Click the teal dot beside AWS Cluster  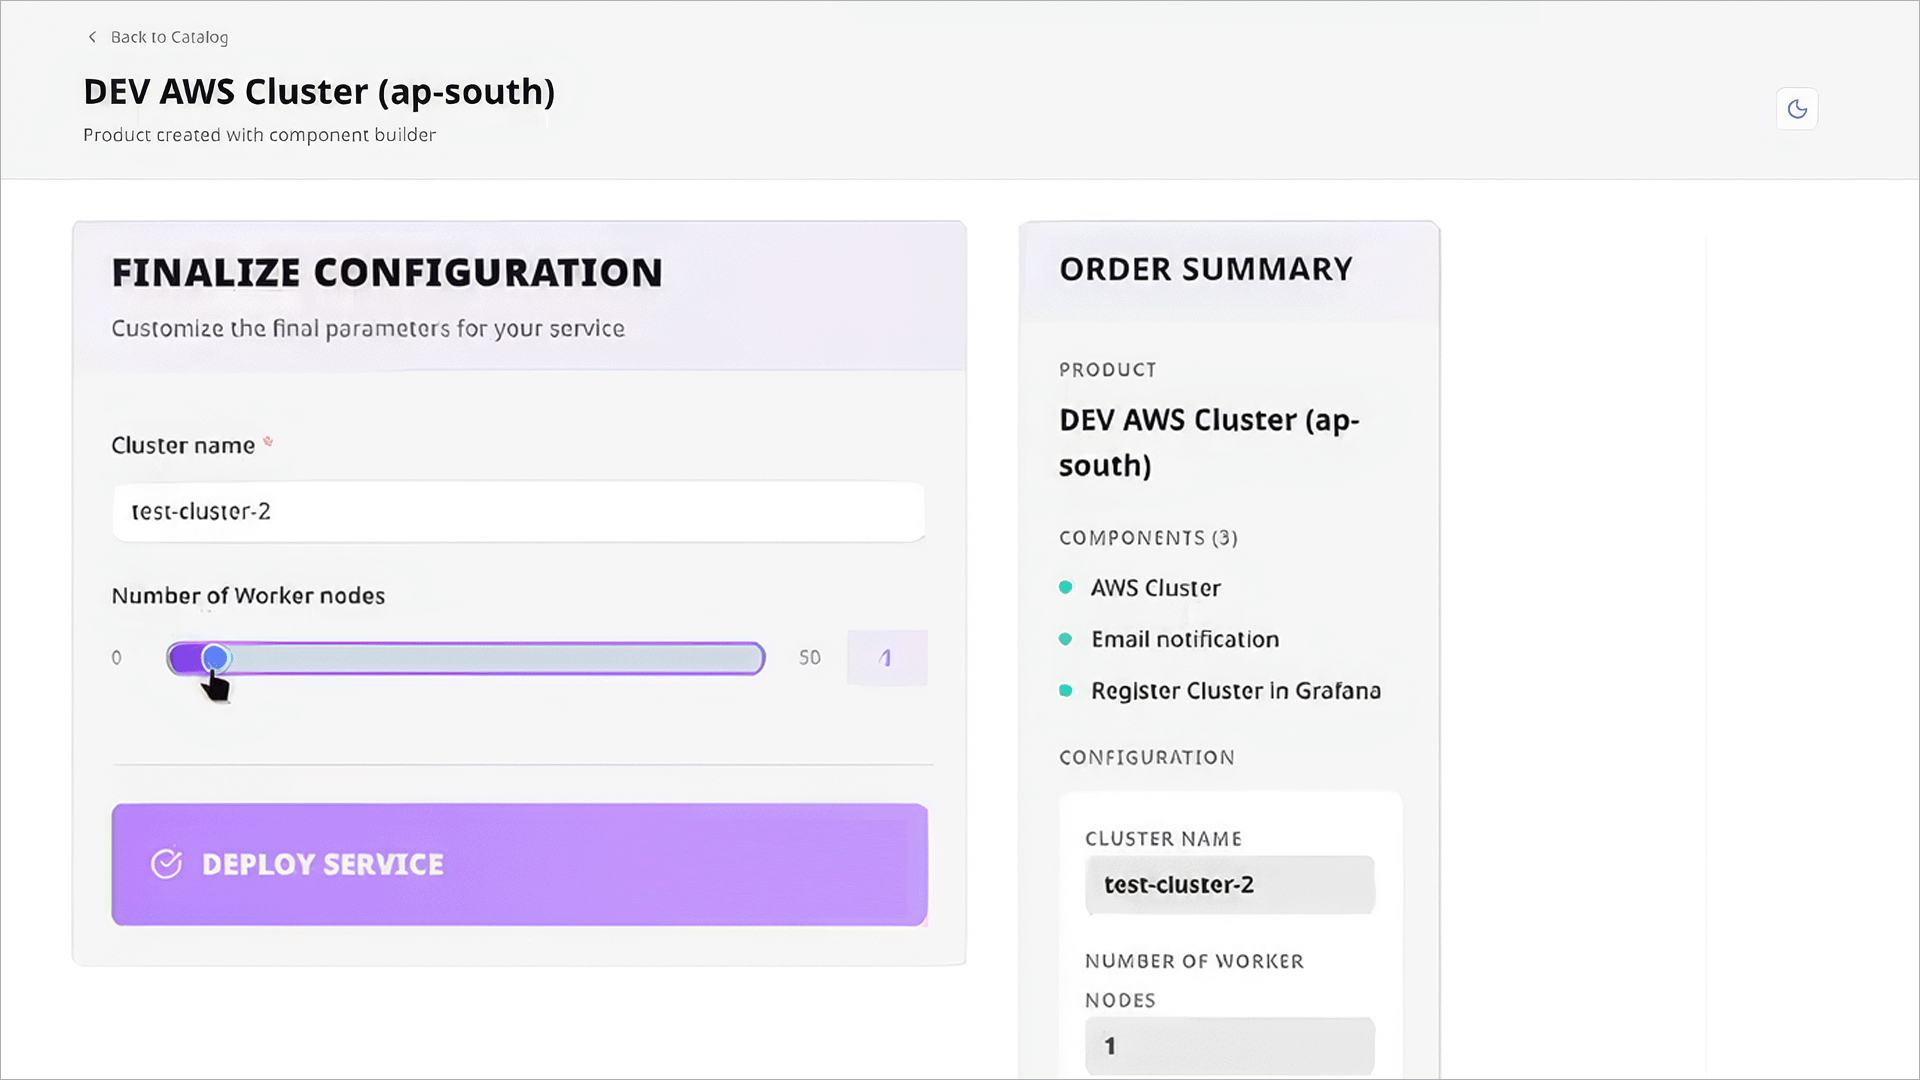[1065, 589]
